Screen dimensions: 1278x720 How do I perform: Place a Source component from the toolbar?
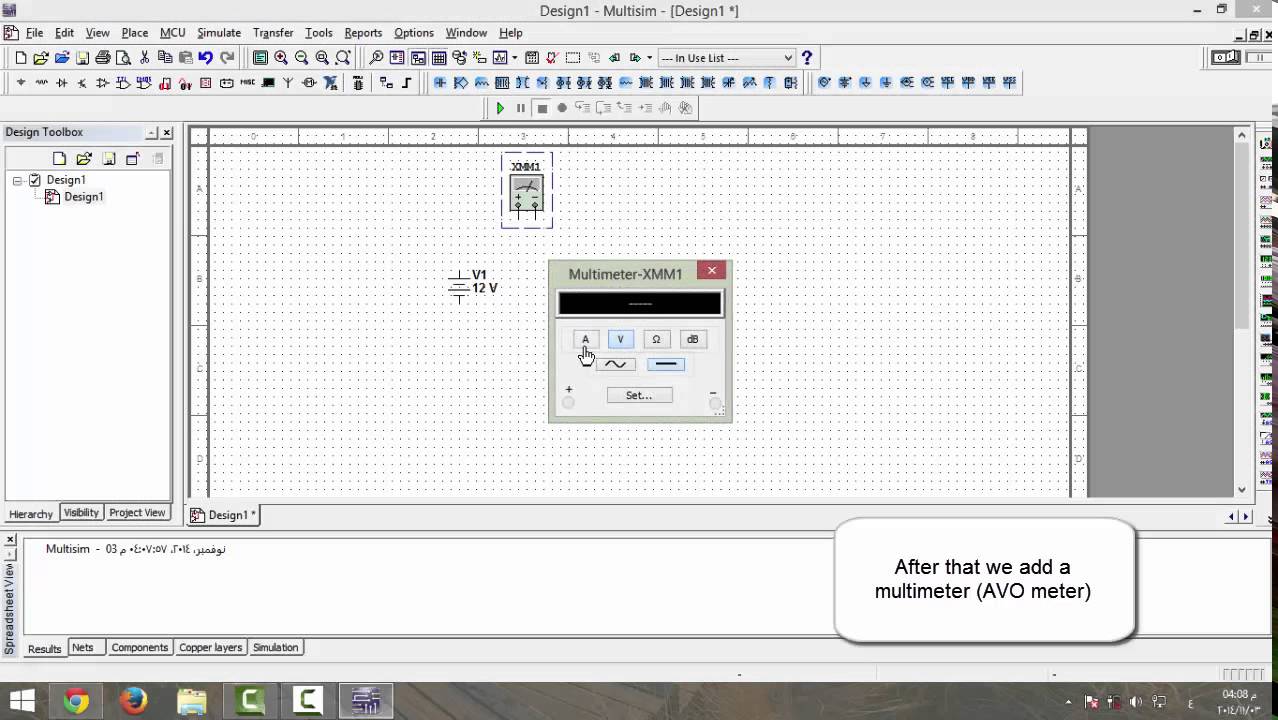[x=21, y=83]
